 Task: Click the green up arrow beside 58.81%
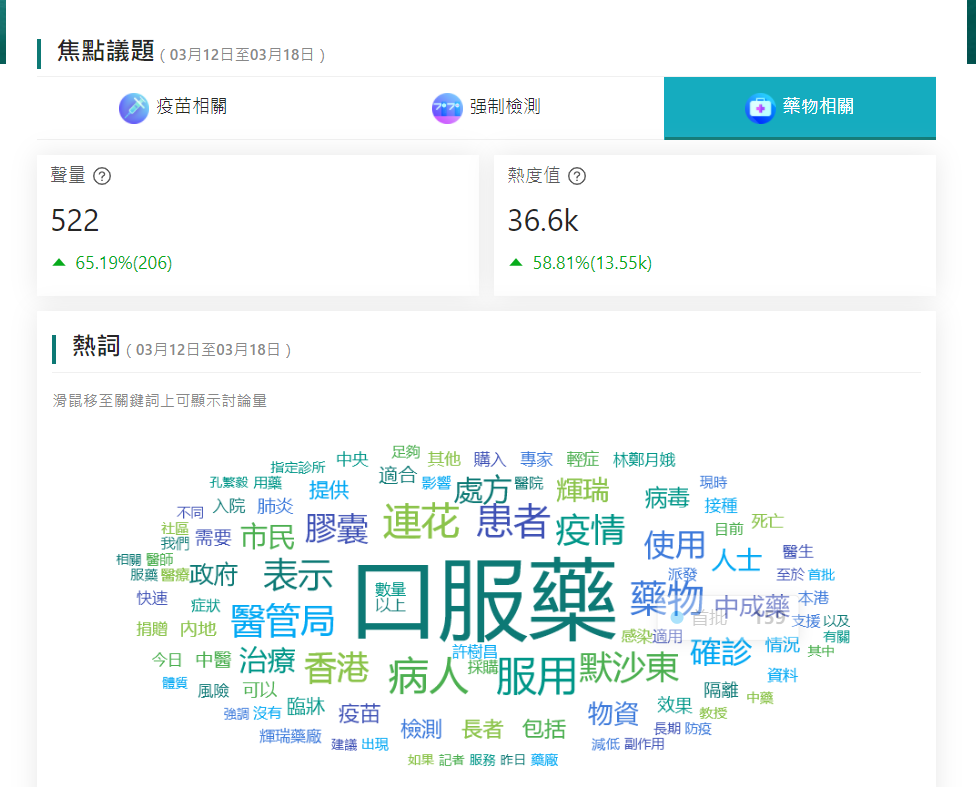(x=516, y=263)
